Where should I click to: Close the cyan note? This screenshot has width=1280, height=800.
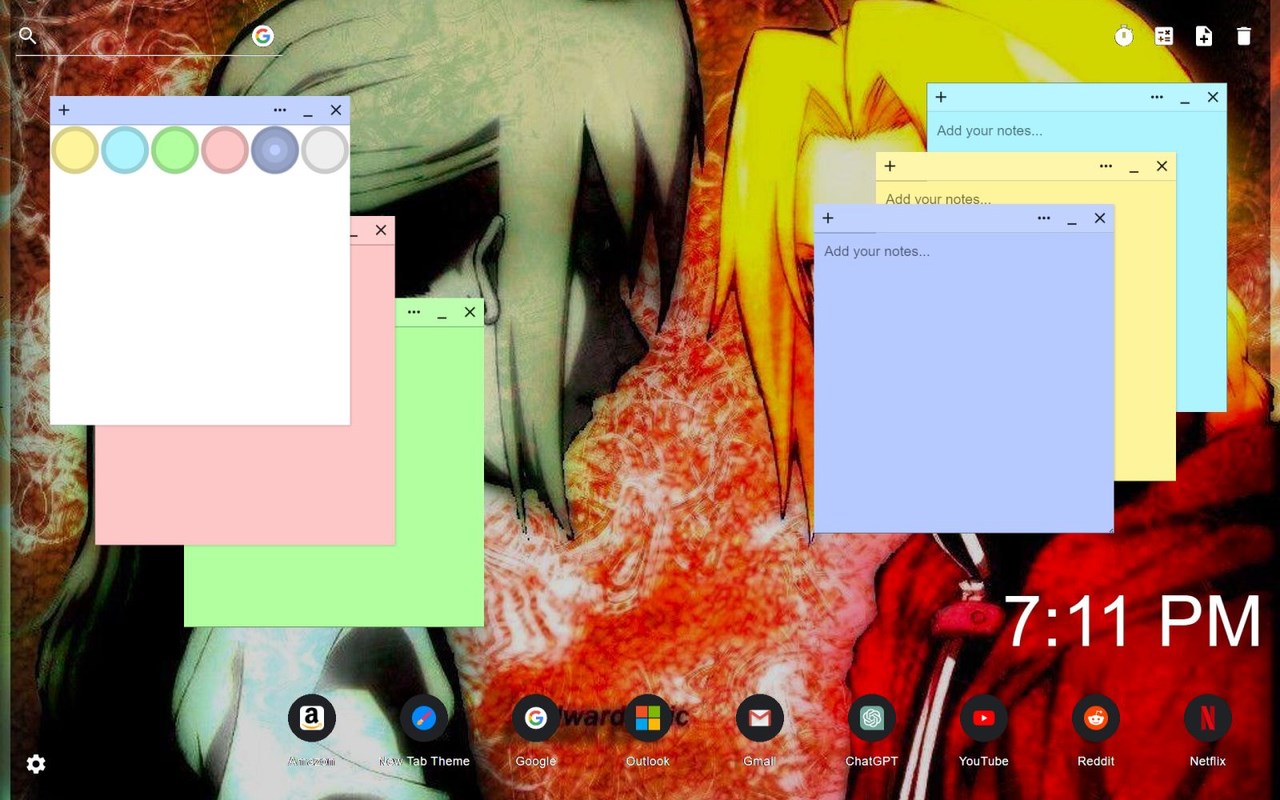tap(1213, 97)
